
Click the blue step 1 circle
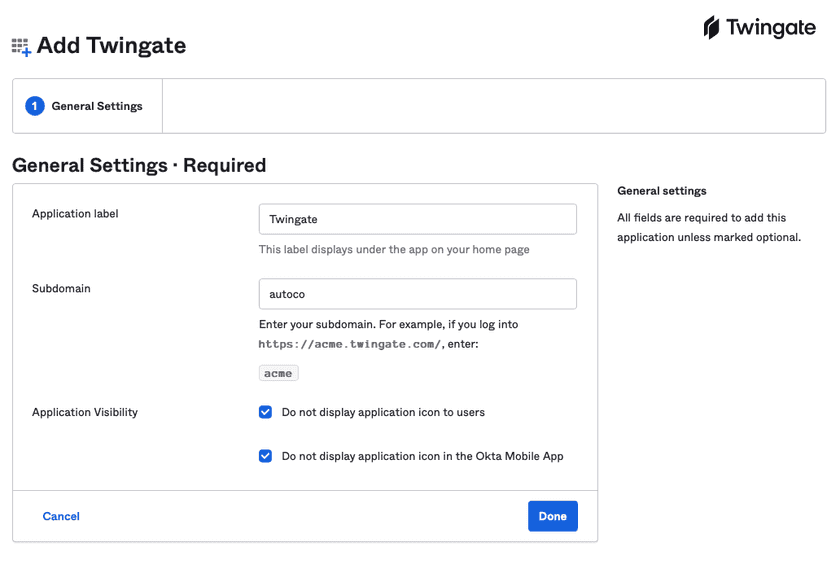(x=35, y=106)
